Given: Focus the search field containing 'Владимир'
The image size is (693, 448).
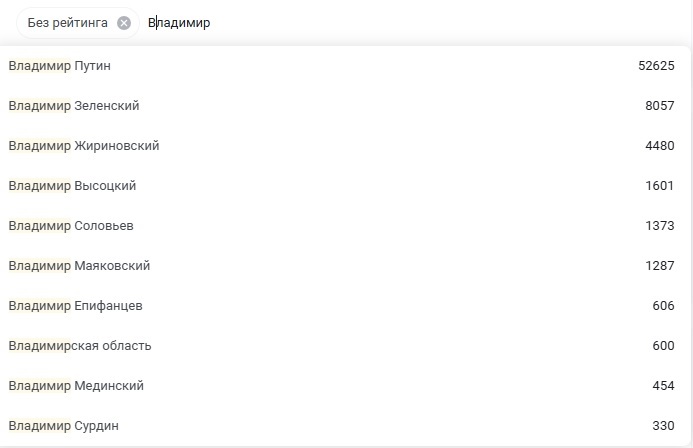Looking at the screenshot, I should (411, 23).
